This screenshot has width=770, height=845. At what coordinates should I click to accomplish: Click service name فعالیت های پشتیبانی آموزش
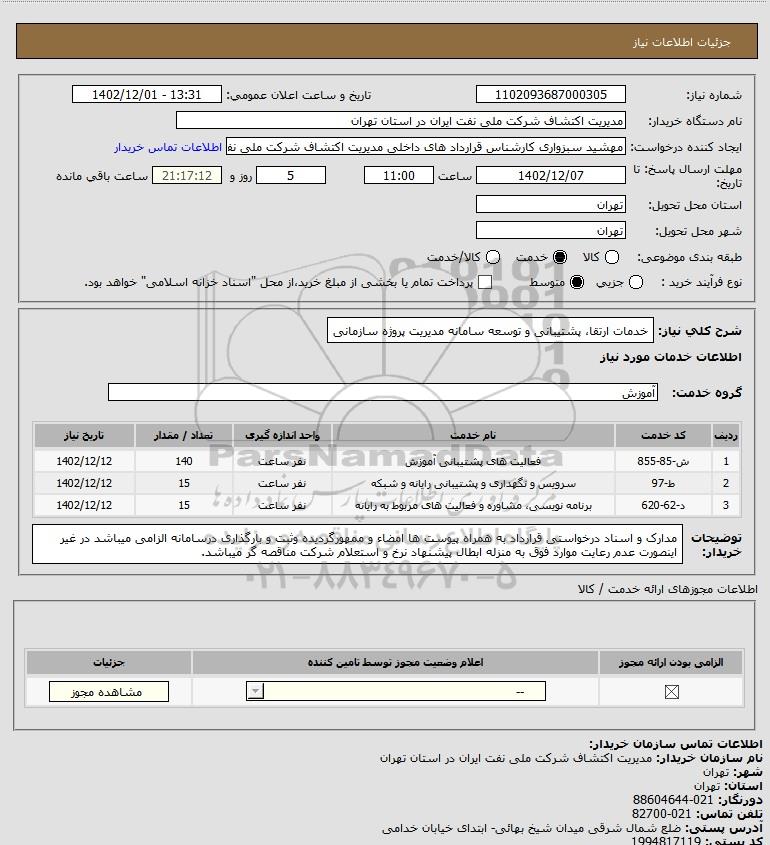point(473,461)
